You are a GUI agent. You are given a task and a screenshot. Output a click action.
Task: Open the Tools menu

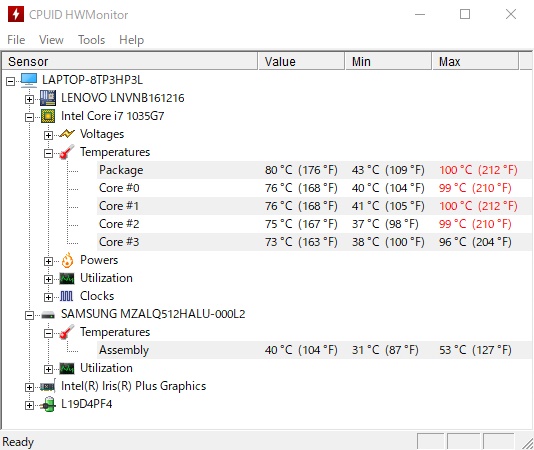point(91,40)
